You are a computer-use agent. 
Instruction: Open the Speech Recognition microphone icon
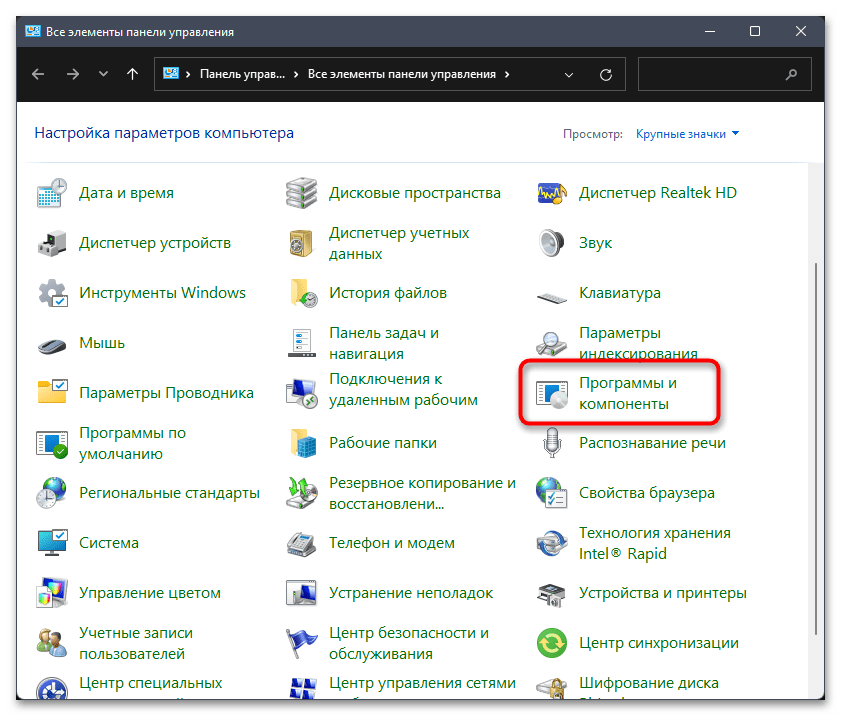pyautogui.click(x=552, y=443)
